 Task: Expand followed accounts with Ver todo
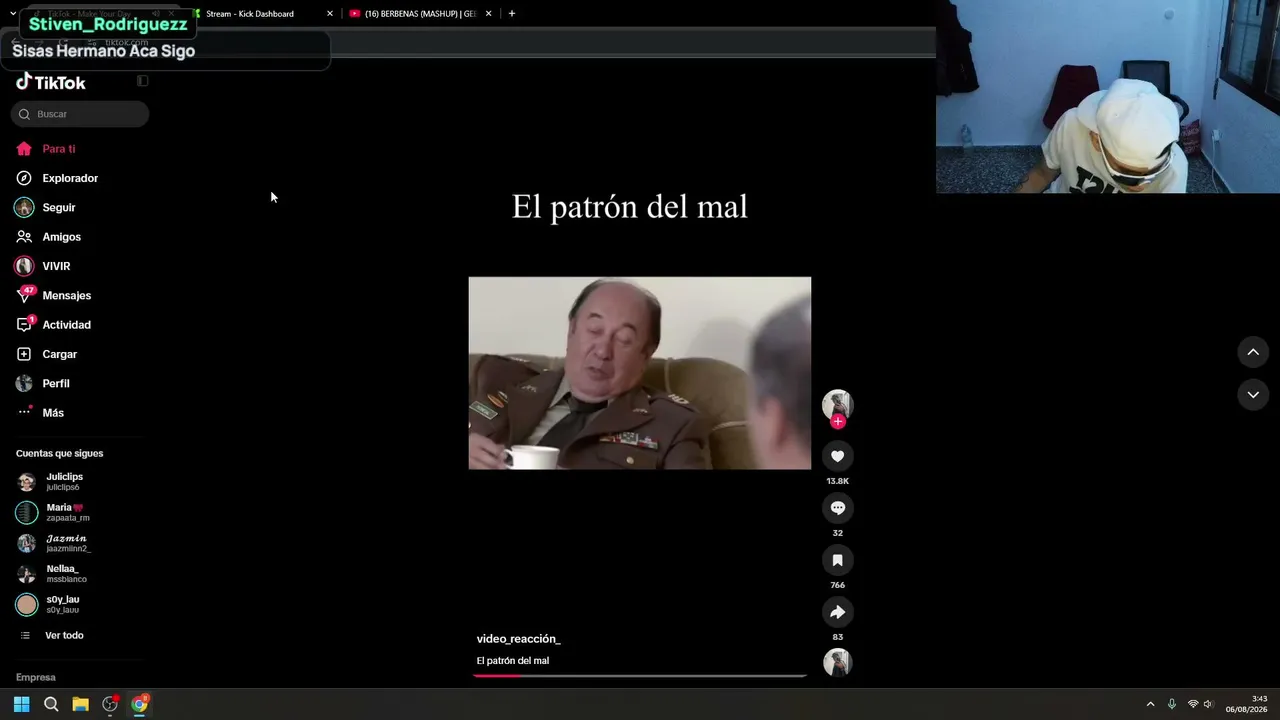pyautogui.click(x=64, y=636)
